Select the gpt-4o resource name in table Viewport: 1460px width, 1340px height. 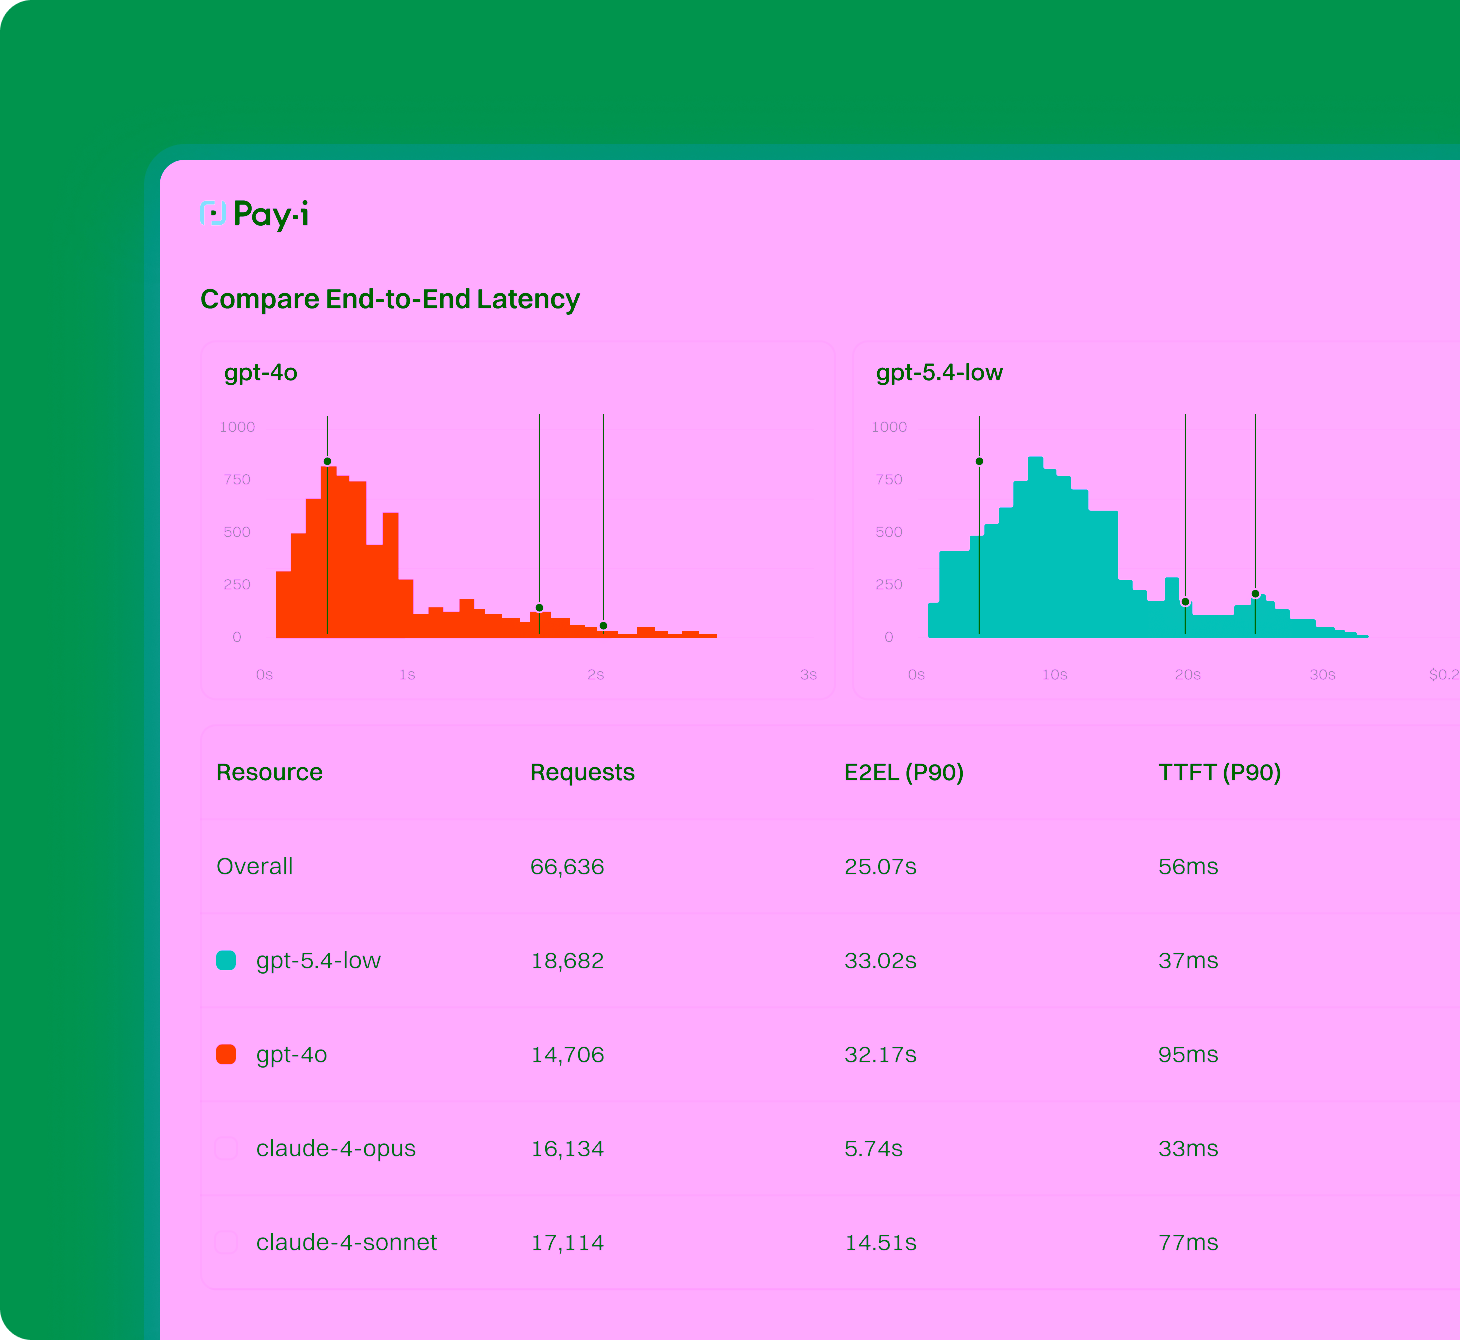[x=291, y=1055]
